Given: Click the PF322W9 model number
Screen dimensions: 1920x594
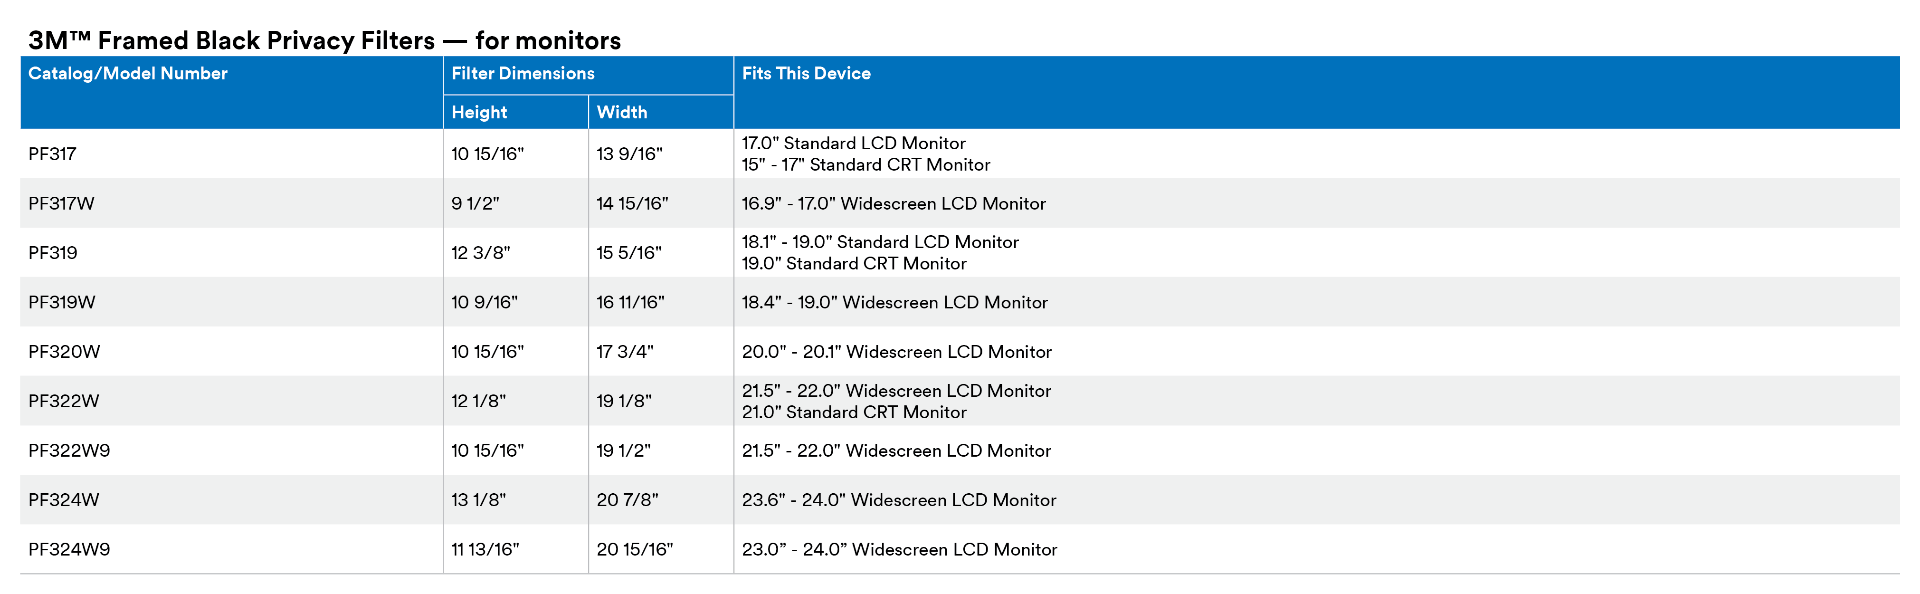Looking at the screenshot, I should click(x=70, y=451).
